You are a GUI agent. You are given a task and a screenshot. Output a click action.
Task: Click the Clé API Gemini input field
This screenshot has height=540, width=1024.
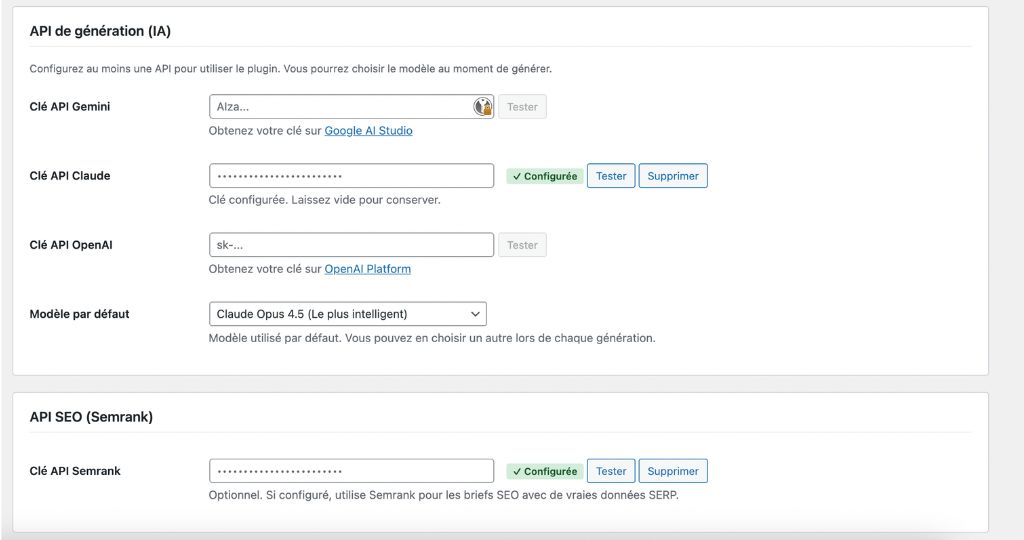tap(351, 106)
